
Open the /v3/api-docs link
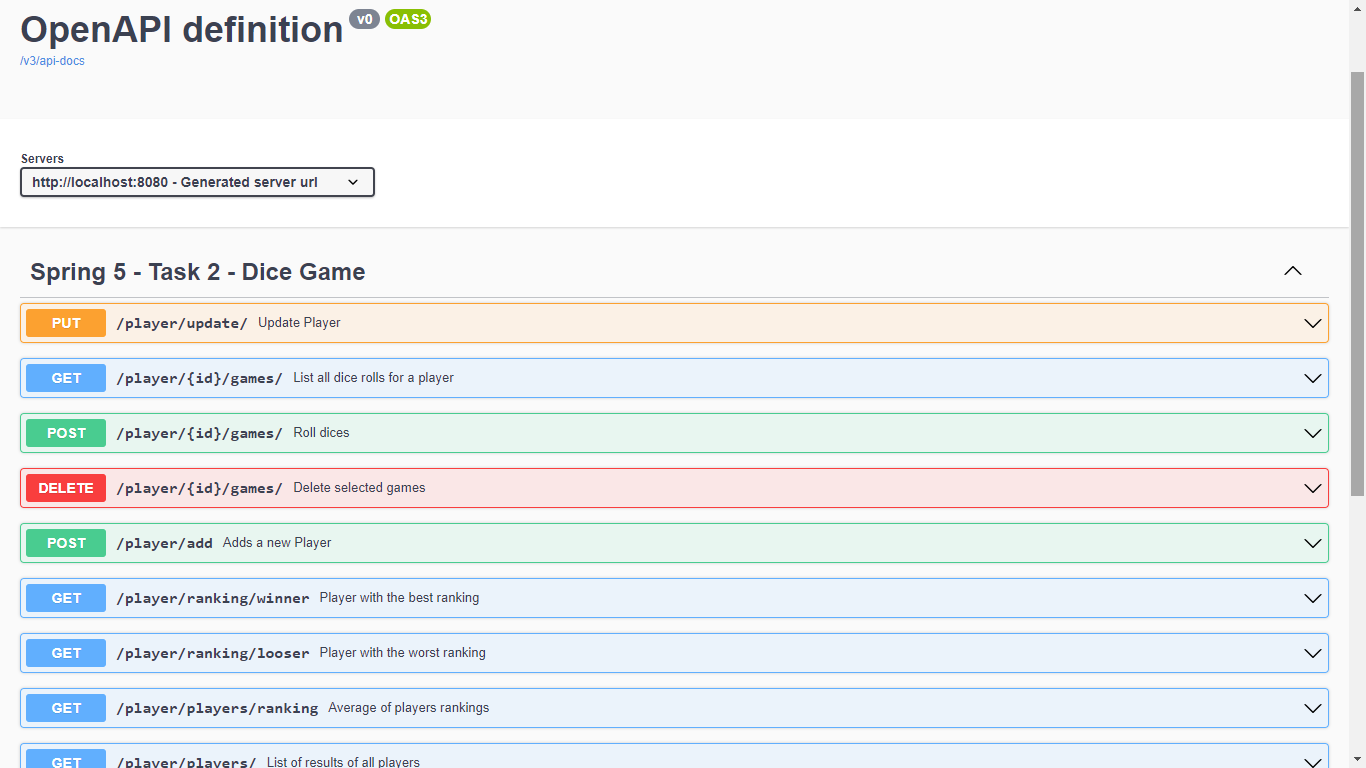point(51,61)
